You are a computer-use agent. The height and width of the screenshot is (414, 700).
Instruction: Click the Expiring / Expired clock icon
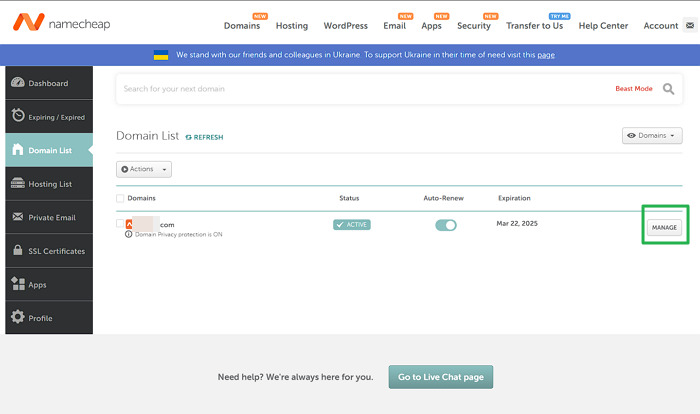pyautogui.click(x=18, y=115)
